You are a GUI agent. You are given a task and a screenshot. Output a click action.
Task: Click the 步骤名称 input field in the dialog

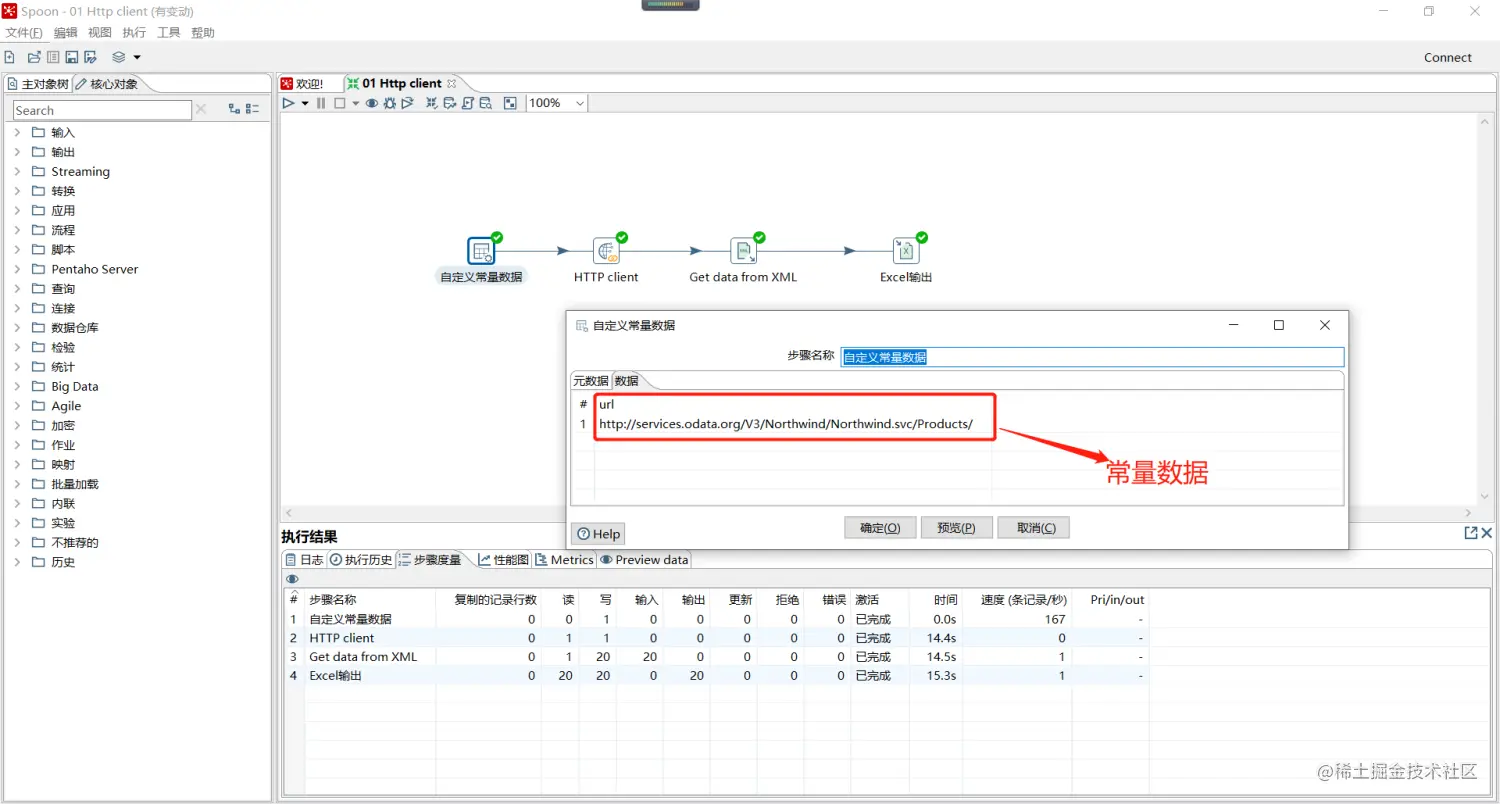tap(1092, 357)
